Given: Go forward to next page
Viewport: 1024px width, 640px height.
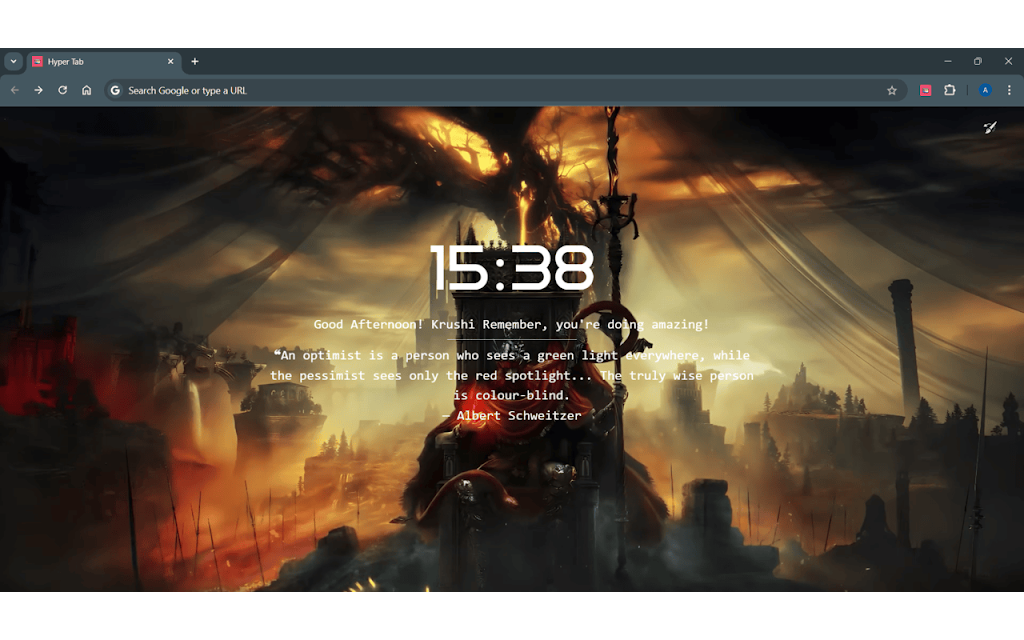Looking at the screenshot, I should click(x=39, y=90).
